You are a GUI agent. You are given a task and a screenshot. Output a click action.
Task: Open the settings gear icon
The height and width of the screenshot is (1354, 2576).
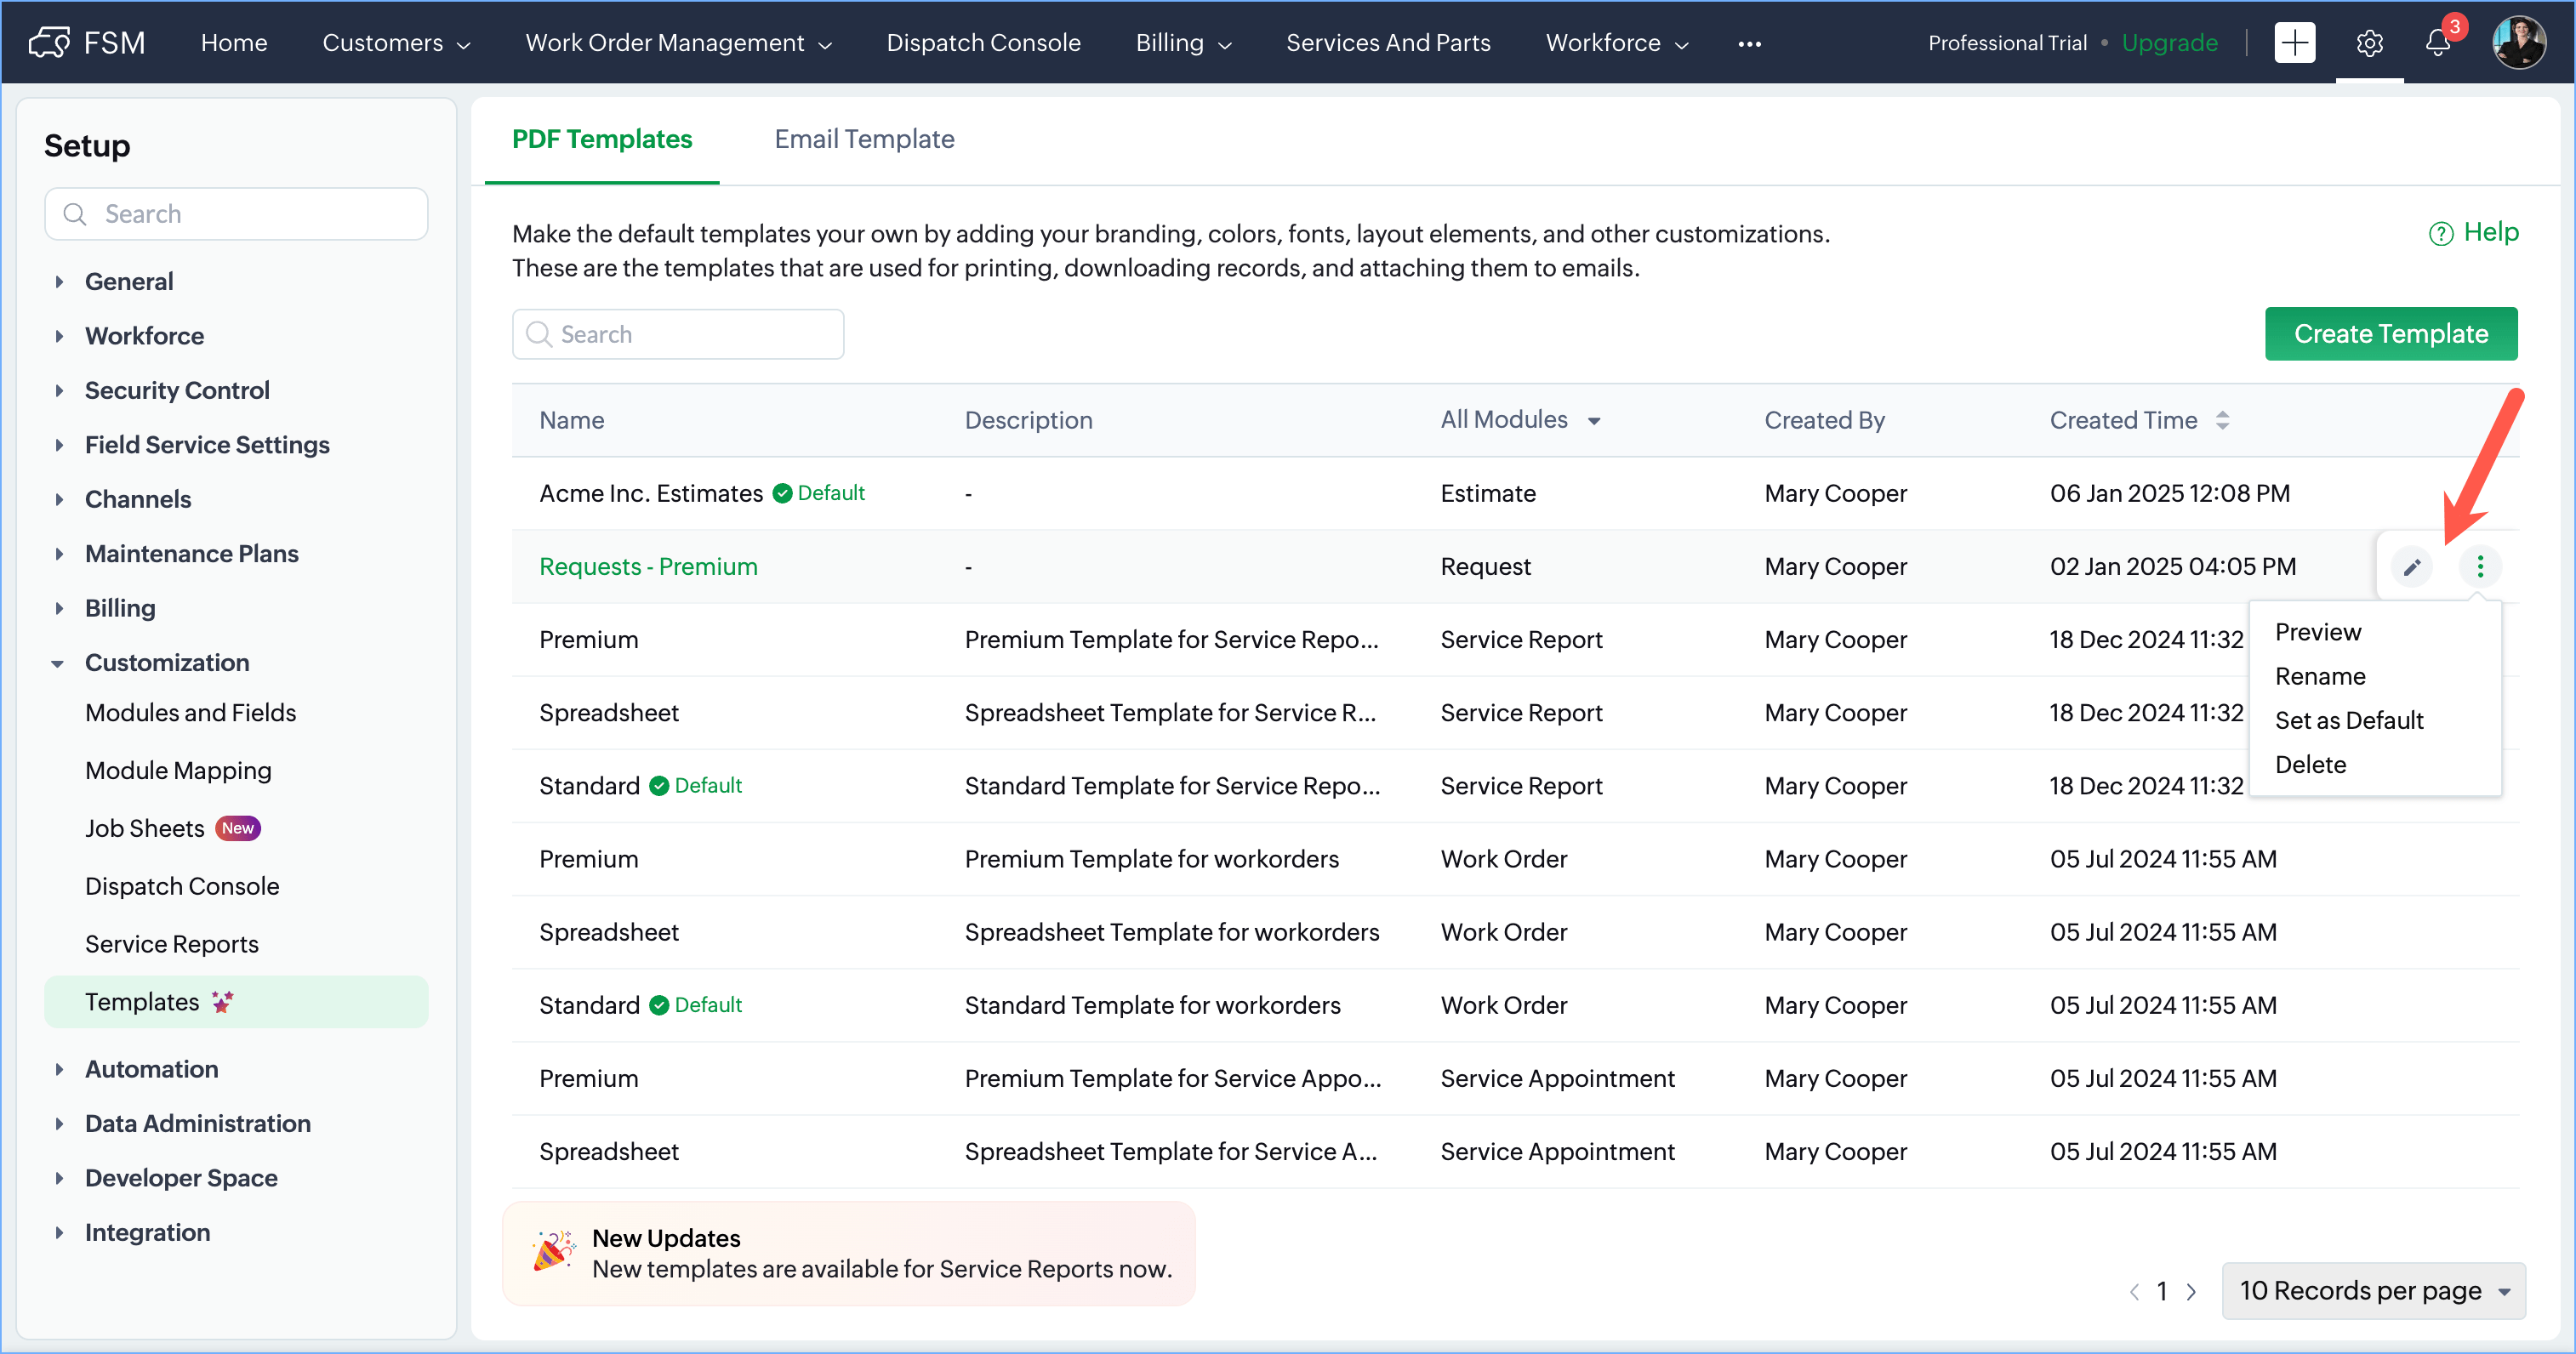pyautogui.click(x=2368, y=43)
